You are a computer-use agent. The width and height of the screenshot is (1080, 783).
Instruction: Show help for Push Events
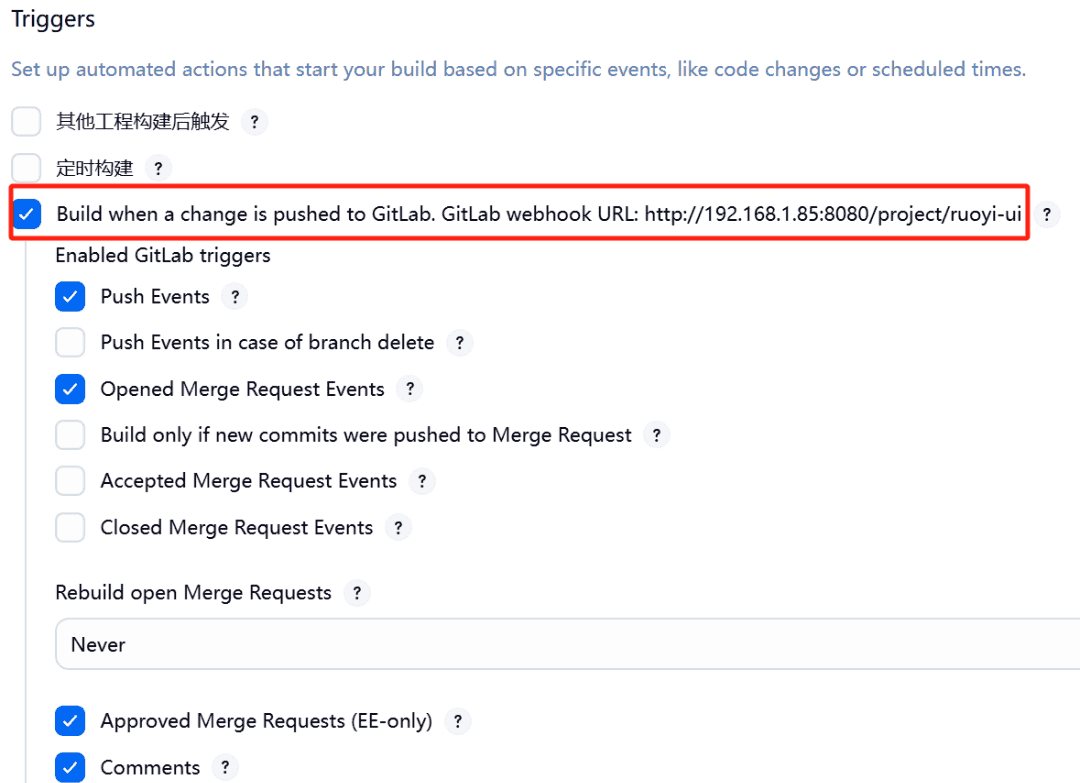coord(233,297)
